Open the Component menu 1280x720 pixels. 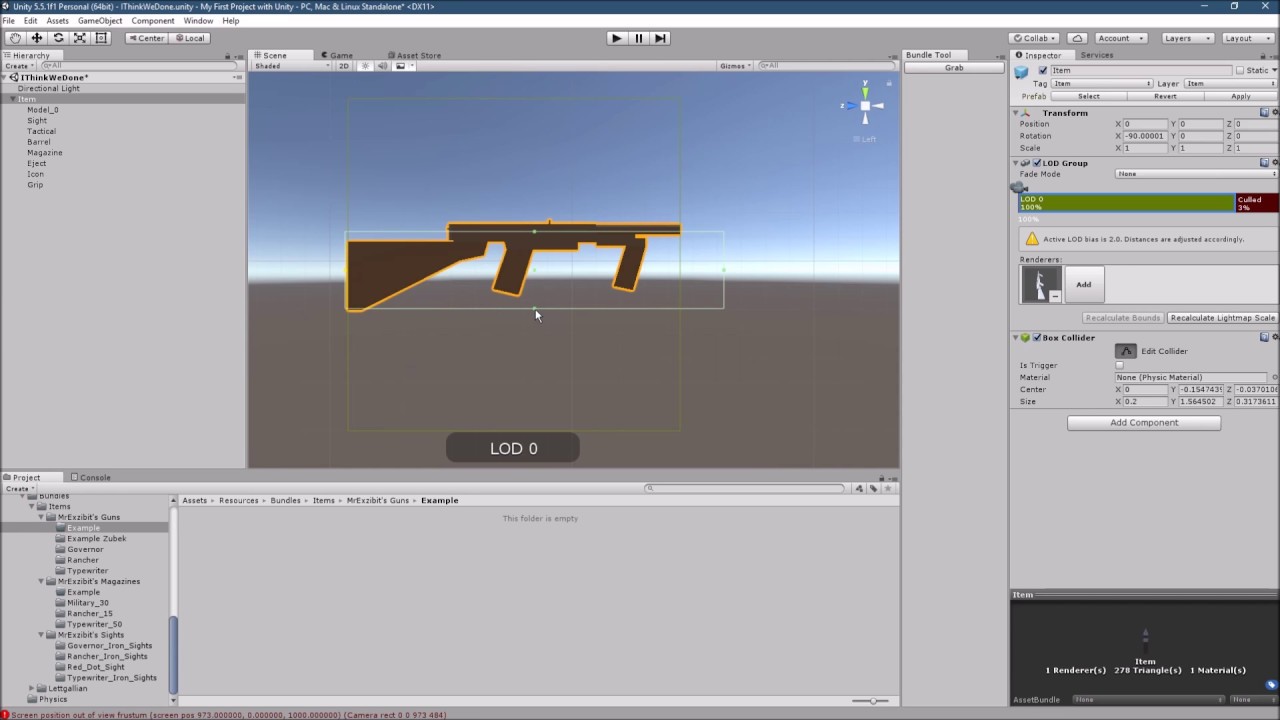tap(153, 21)
